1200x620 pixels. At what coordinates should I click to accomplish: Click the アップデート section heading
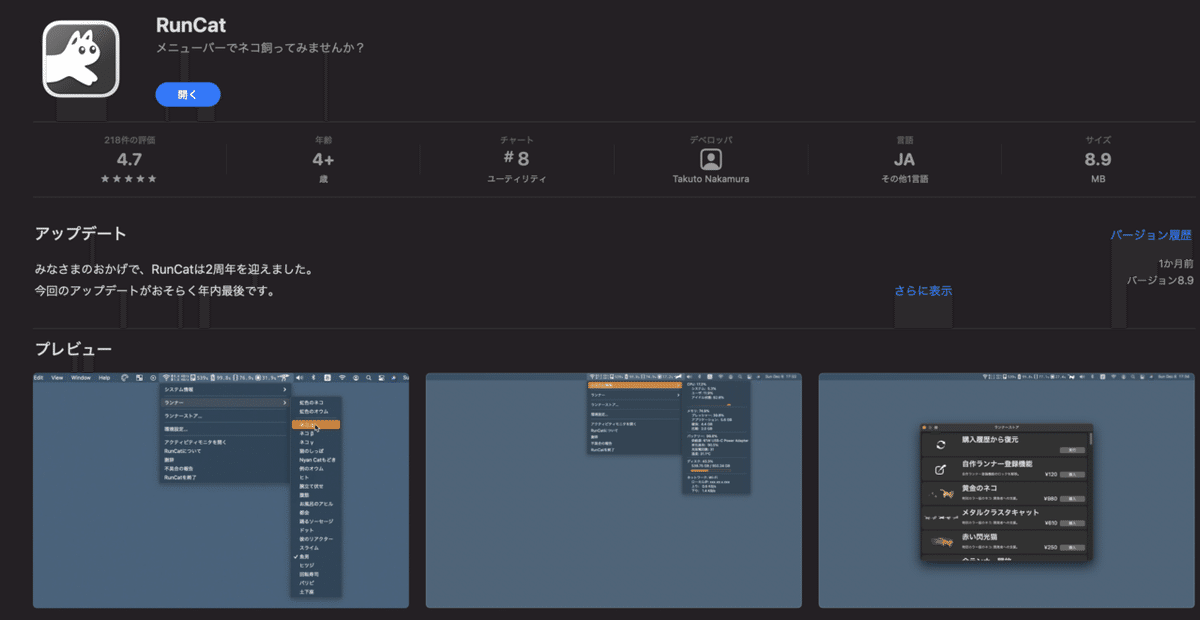coord(80,234)
